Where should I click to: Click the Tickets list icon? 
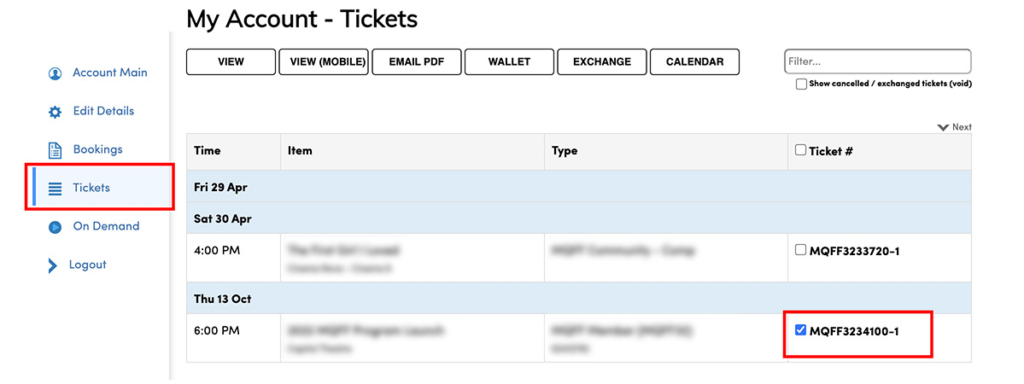point(55,189)
